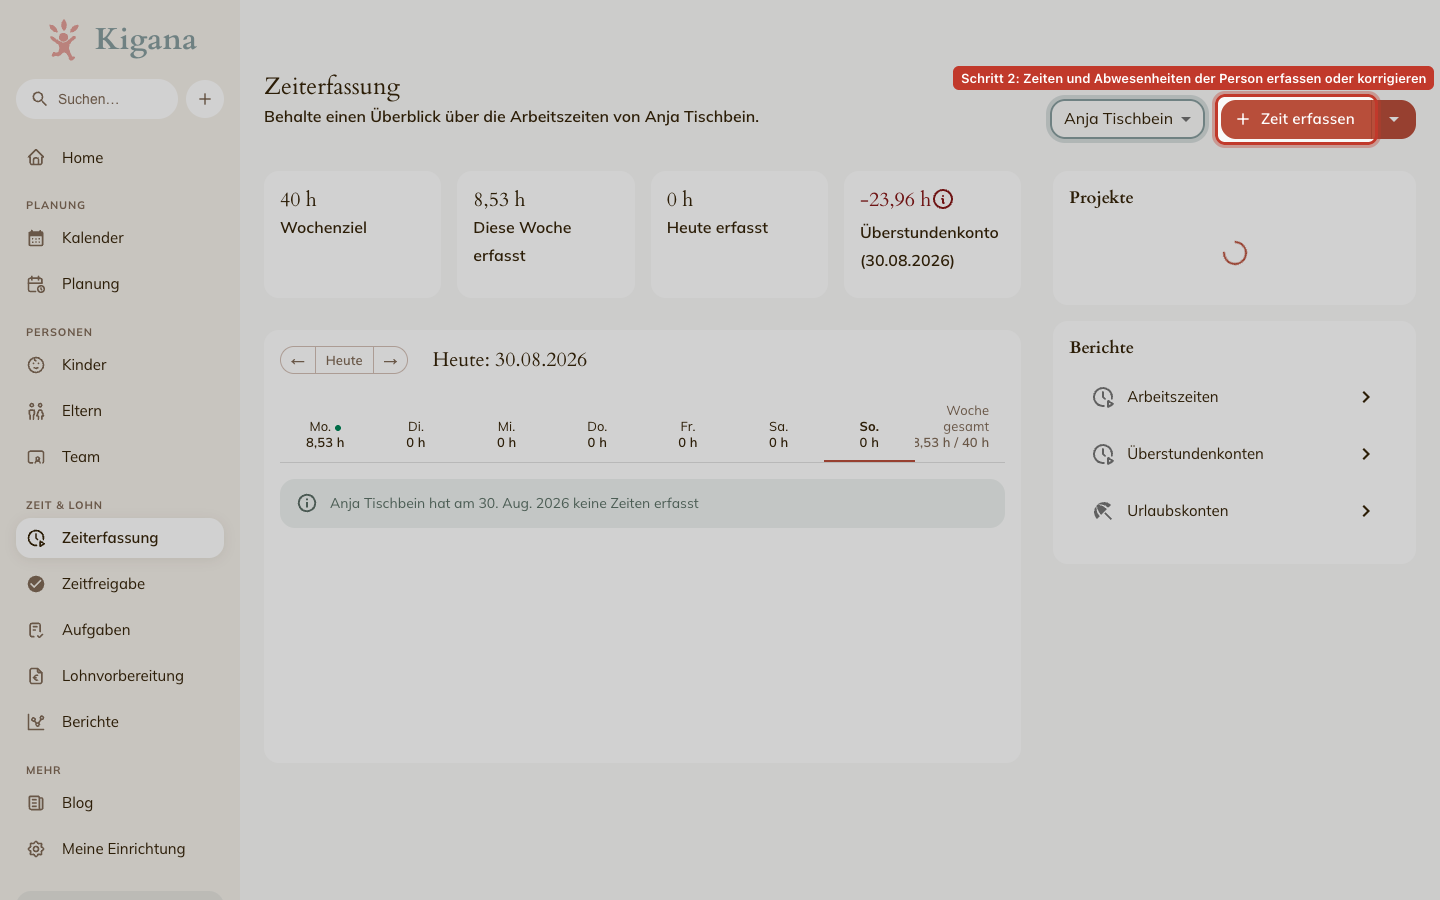The width and height of the screenshot is (1440, 900).
Task: Open the Arbeitszeiten report chevron
Action: [x=1366, y=397]
